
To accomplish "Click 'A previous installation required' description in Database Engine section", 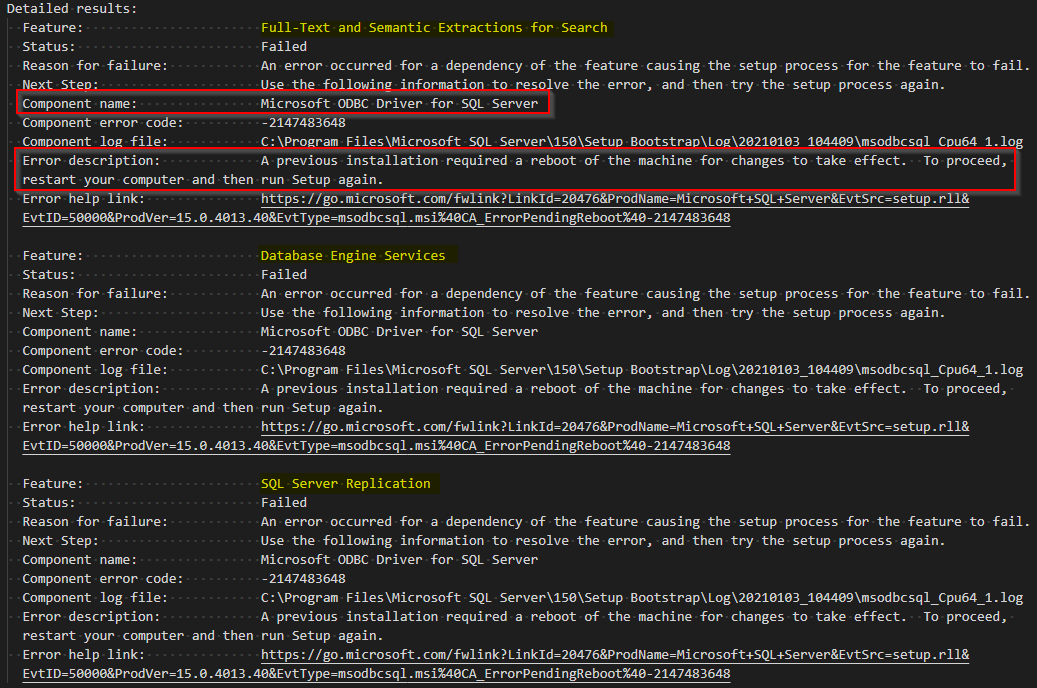I will [634, 389].
